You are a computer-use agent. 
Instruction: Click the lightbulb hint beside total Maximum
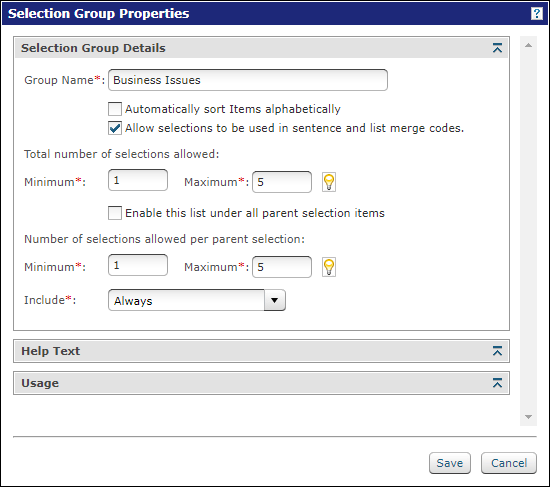(329, 182)
